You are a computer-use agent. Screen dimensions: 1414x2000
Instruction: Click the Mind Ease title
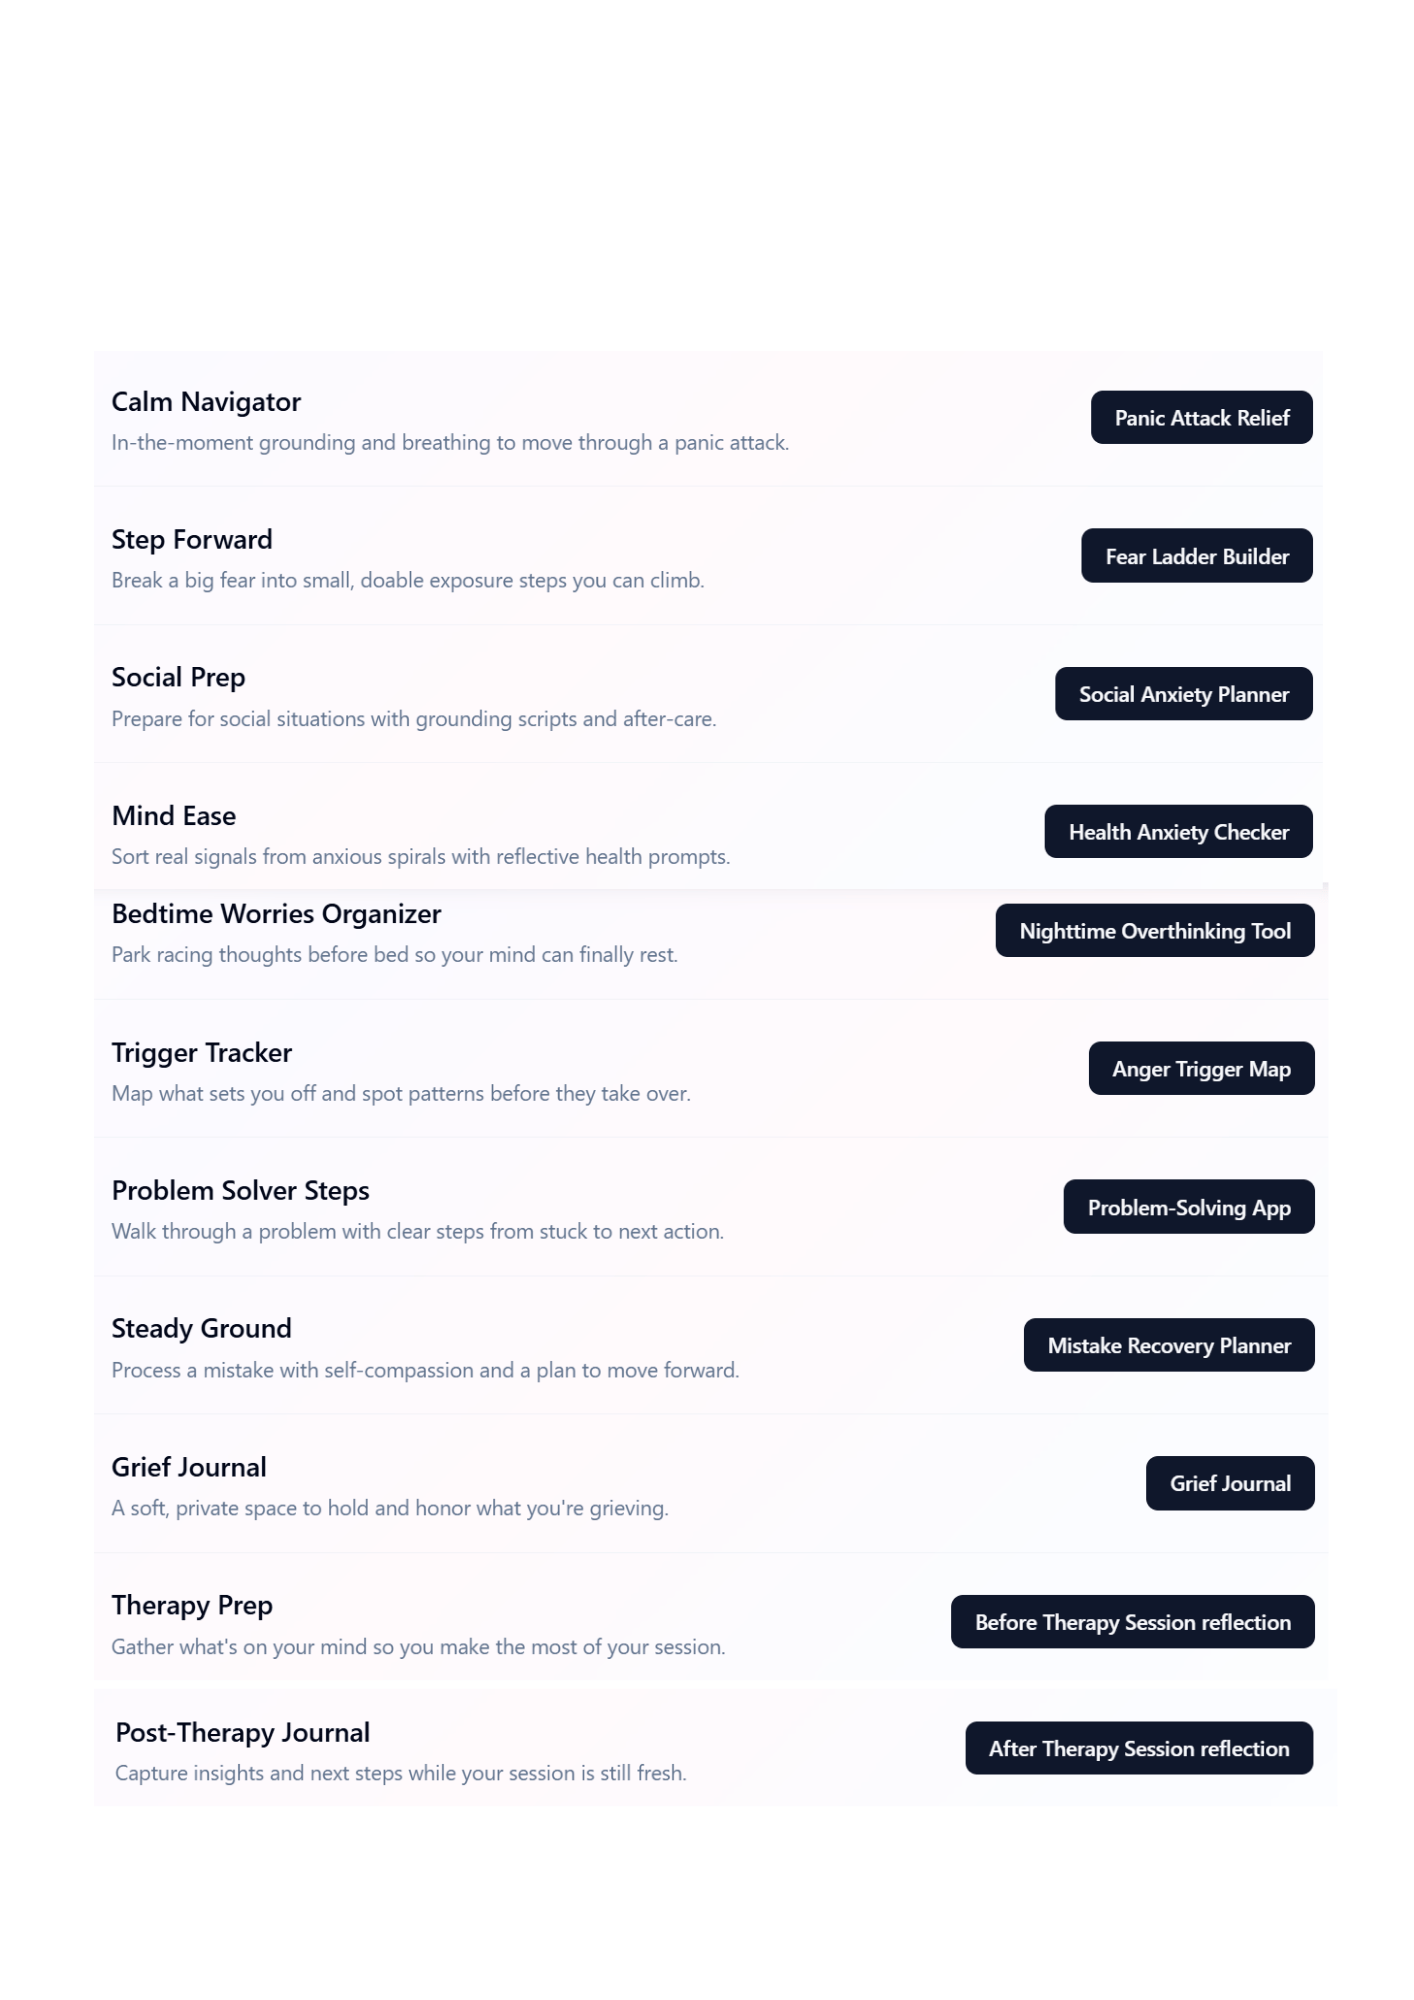coord(174,816)
